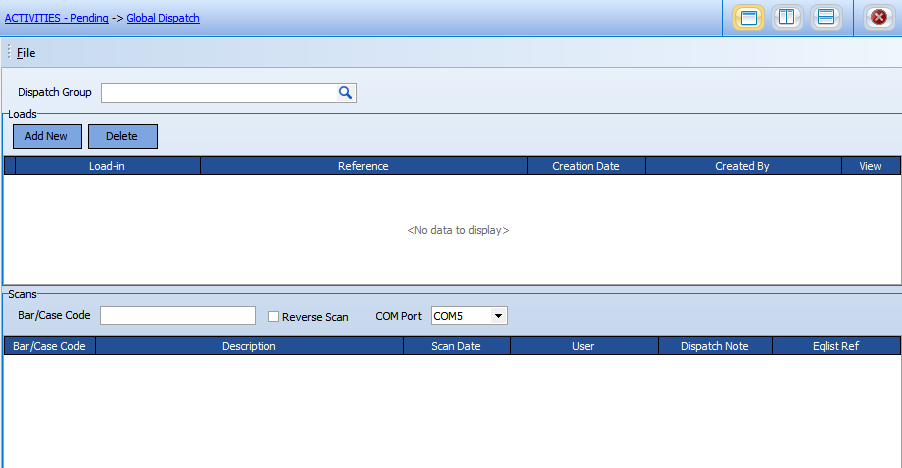Open the File menu
The width and height of the screenshot is (902, 468).
tap(26, 53)
